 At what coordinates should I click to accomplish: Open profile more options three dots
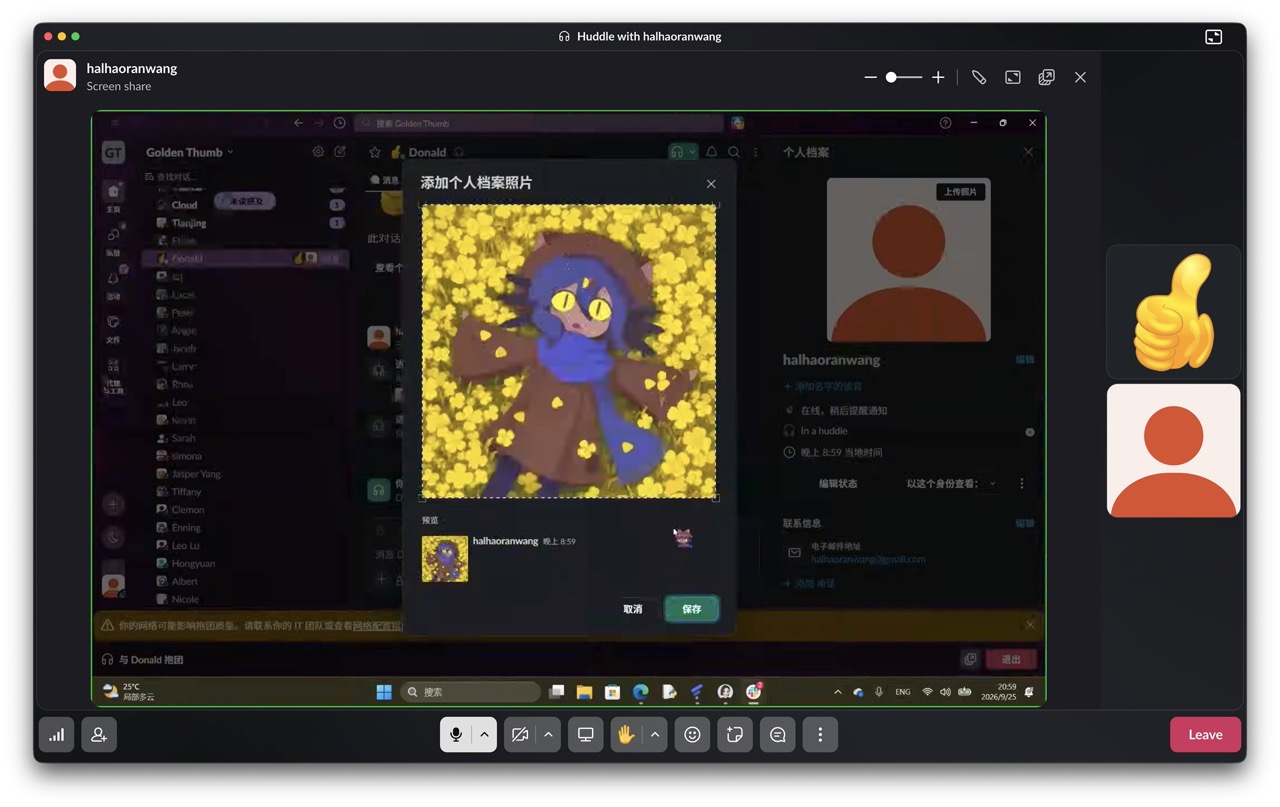1022,483
